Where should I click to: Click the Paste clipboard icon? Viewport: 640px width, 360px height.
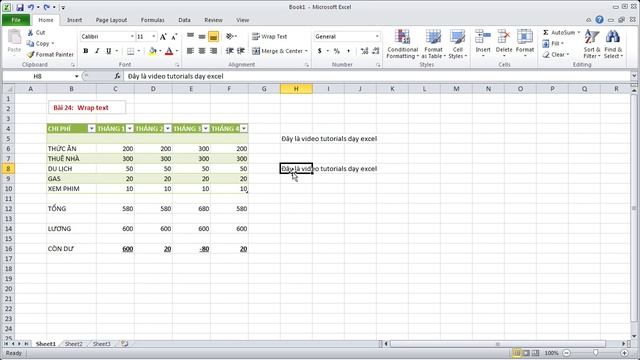coord(14,38)
